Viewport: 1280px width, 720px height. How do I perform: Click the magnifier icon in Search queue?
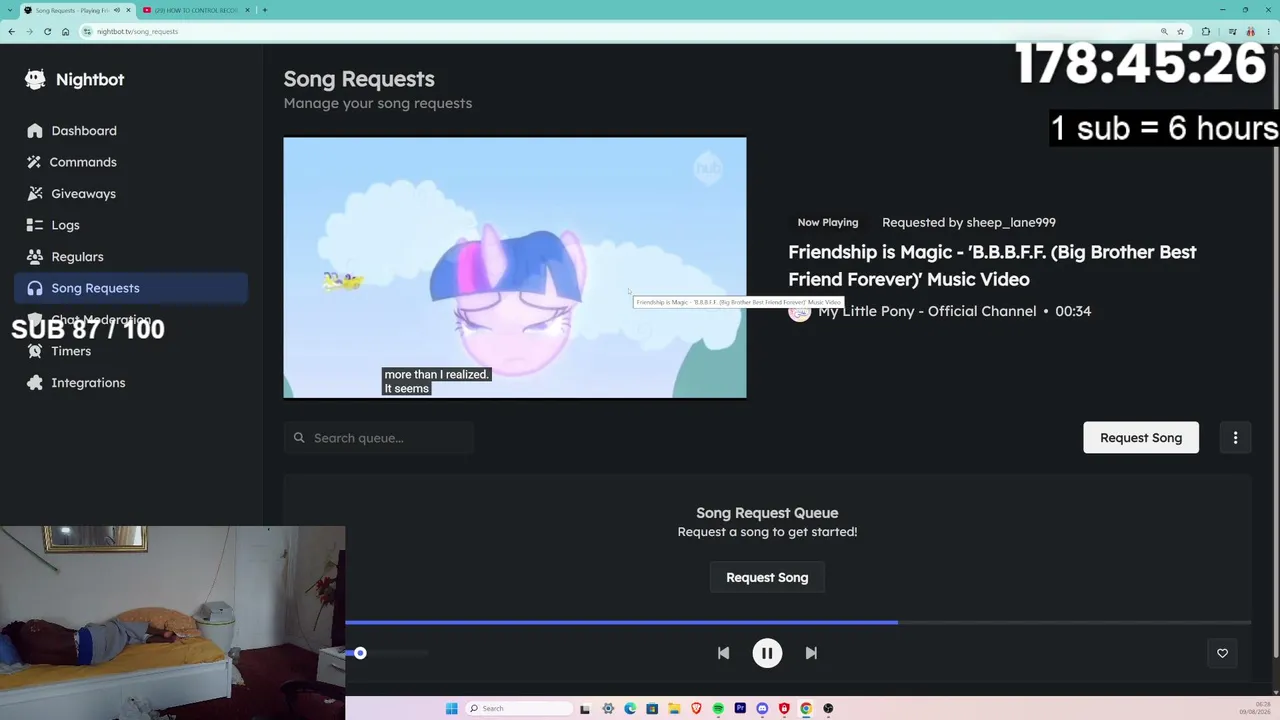[299, 438]
